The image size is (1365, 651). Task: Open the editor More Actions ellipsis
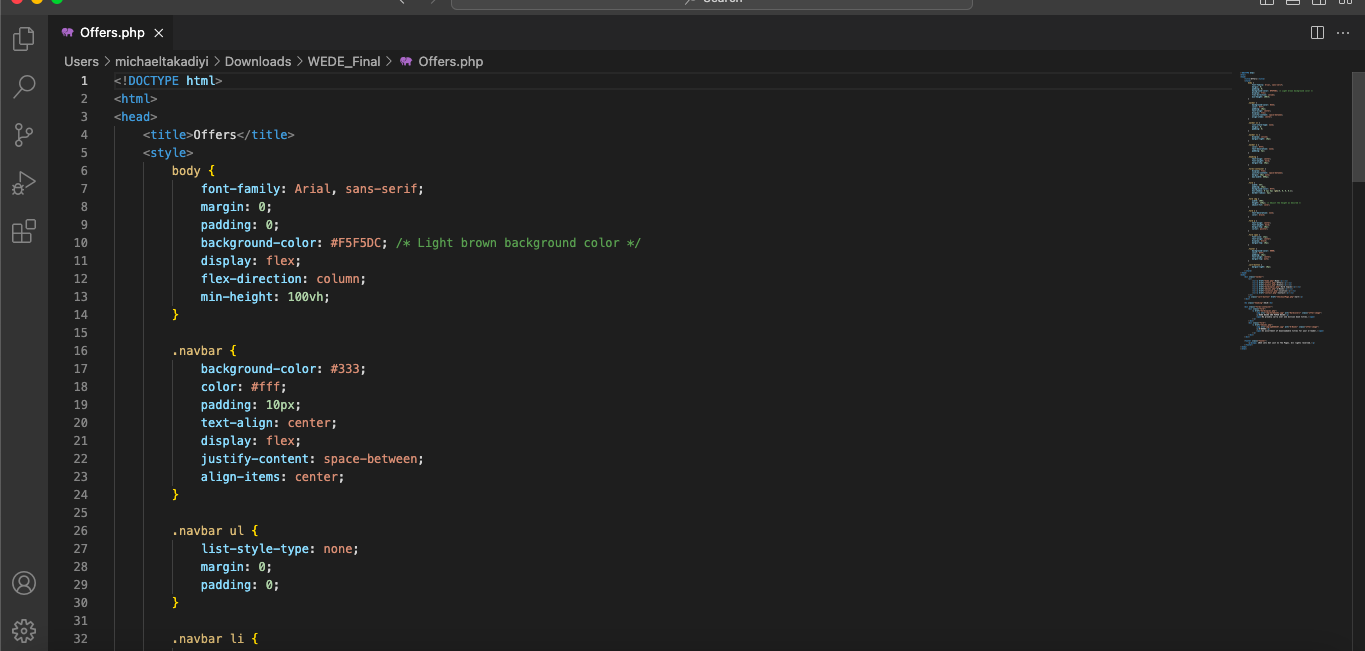[x=1343, y=33]
